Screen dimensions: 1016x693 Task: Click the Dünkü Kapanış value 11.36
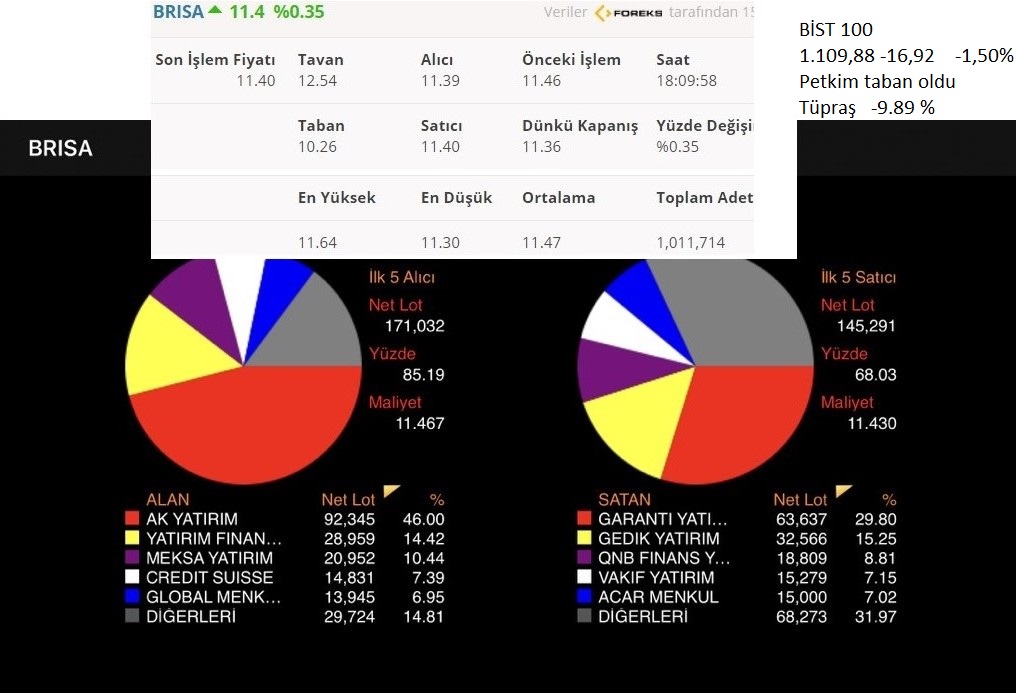542,147
